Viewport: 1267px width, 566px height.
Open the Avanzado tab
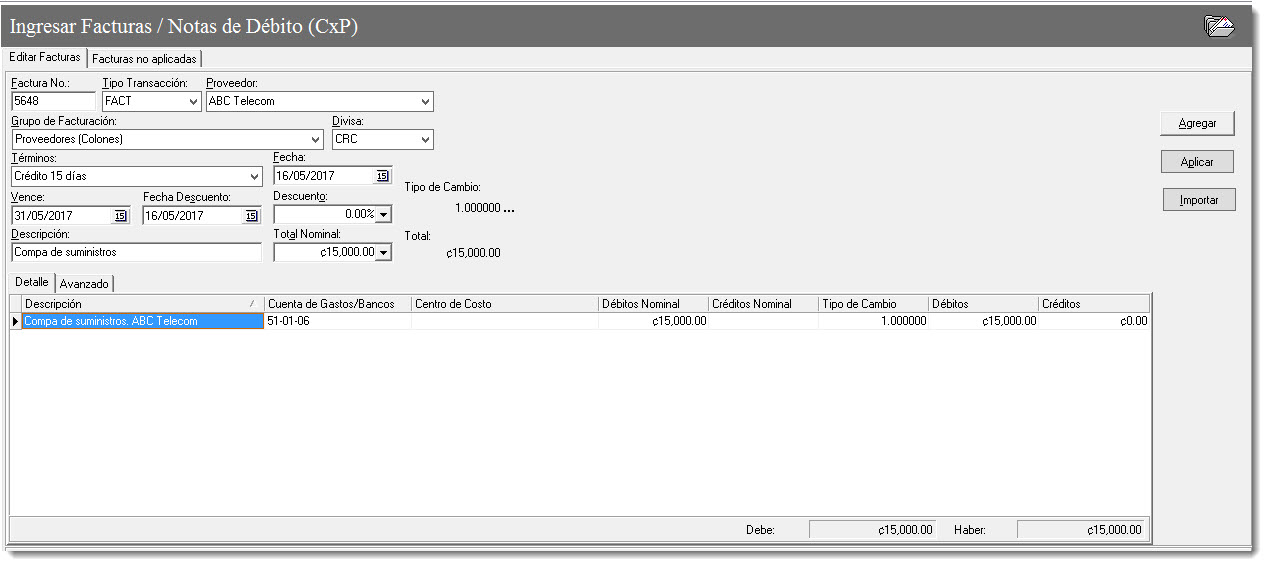click(x=84, y=284)
